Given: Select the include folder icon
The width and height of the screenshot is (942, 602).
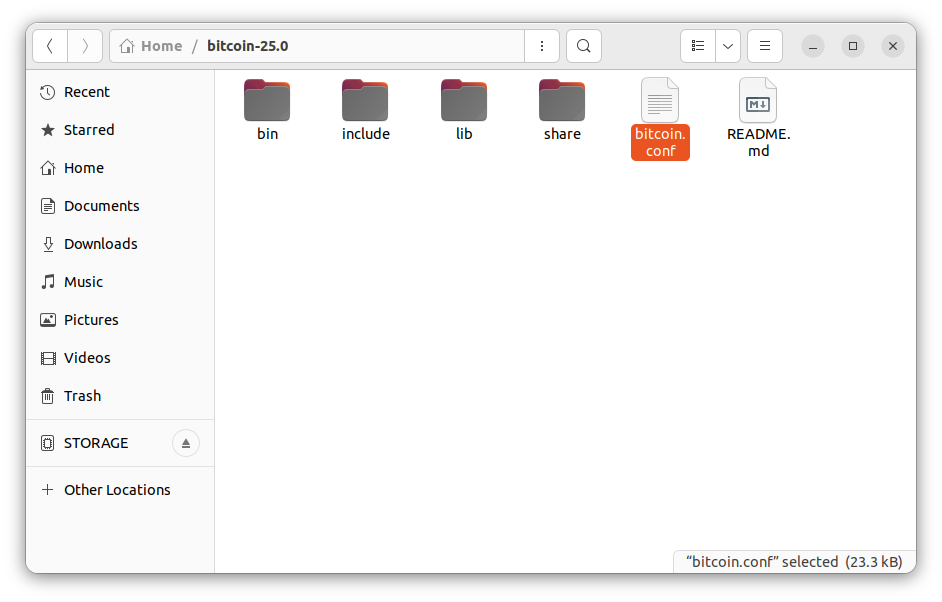Looking at the screenshot, I should (365, 100).
